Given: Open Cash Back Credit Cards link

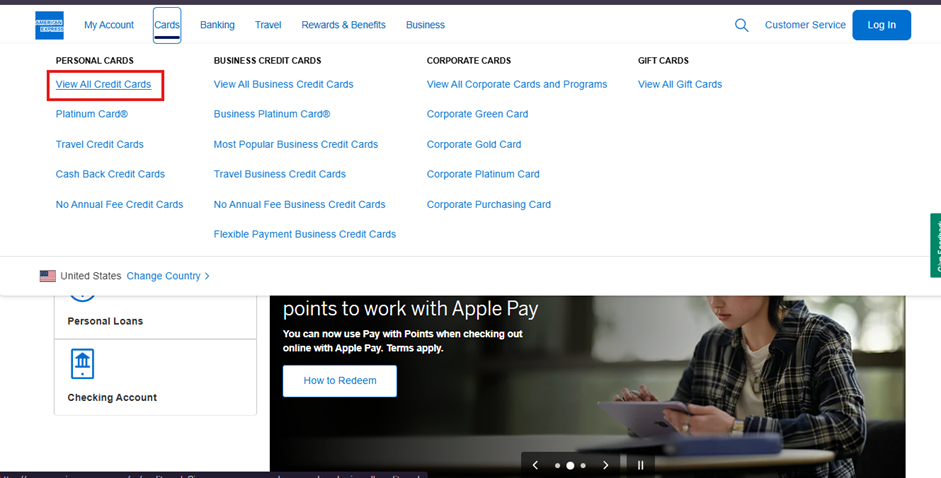Looking at the screenshot, I should pyautogui.click(x=110, y=174).
